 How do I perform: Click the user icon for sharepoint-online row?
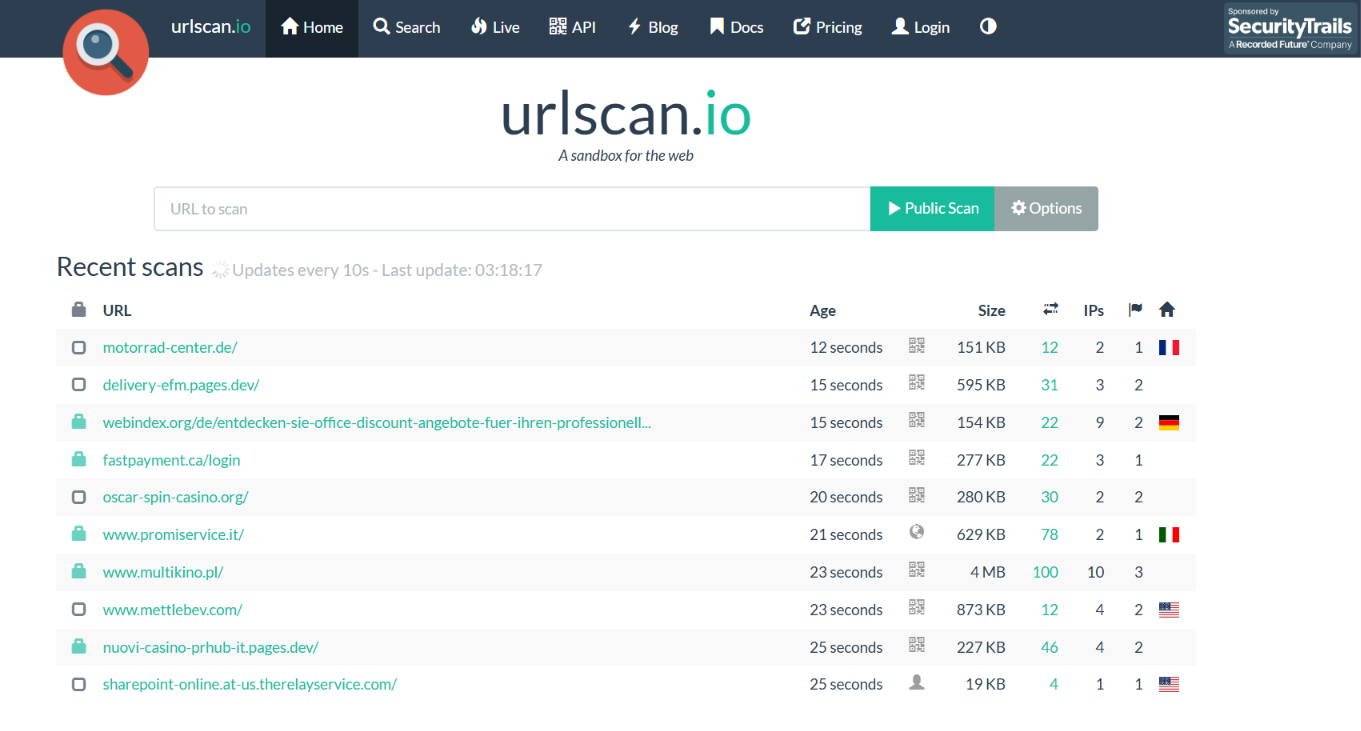point(917,683)
